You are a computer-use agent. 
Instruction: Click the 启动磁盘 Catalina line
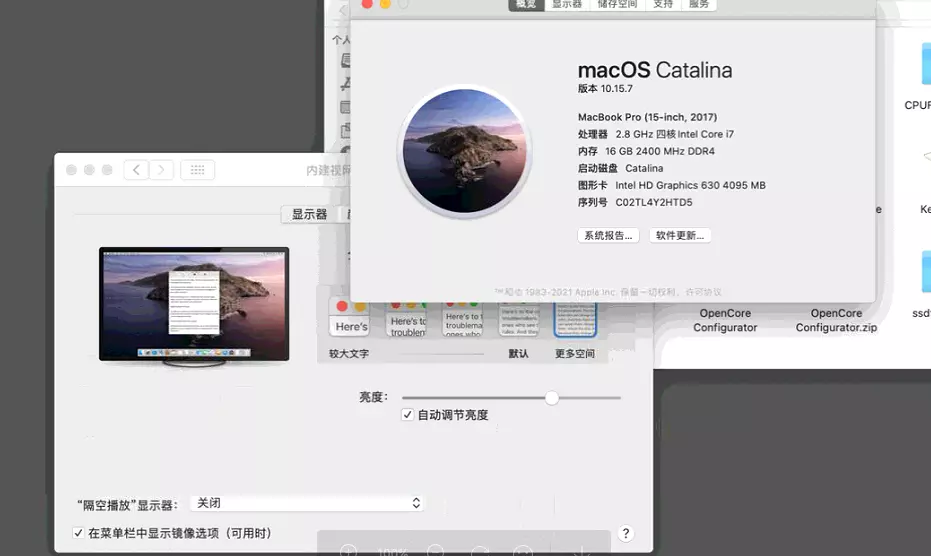click(x=620, y=168)
